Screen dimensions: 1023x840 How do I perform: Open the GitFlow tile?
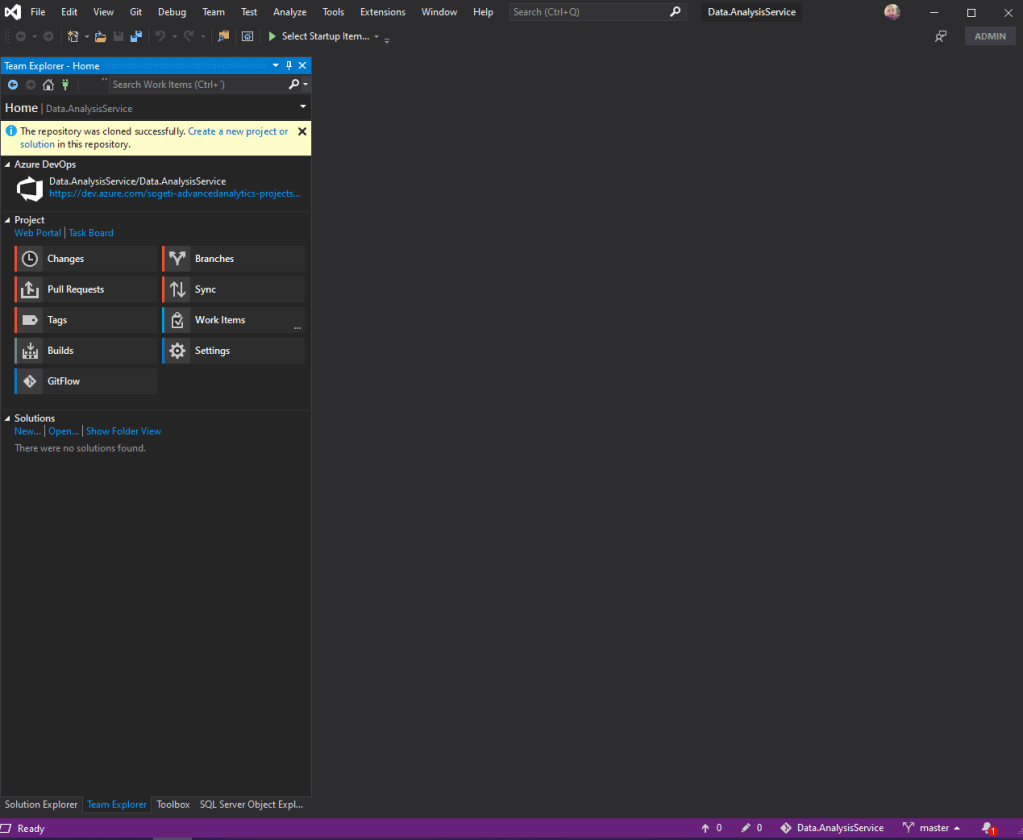86,382
